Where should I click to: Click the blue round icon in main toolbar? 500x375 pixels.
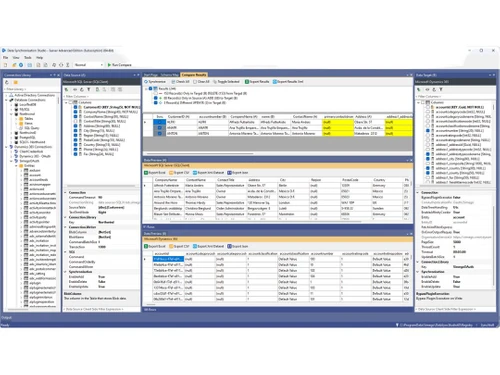[21, 65]
